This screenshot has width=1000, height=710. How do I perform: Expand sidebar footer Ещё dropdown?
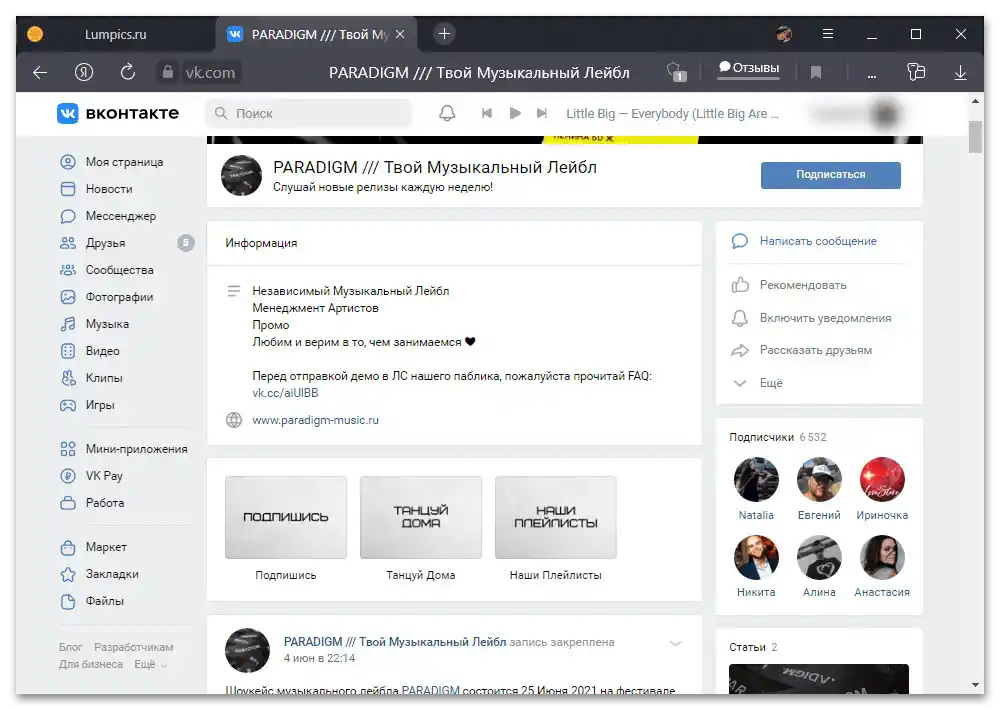[151, 664]
